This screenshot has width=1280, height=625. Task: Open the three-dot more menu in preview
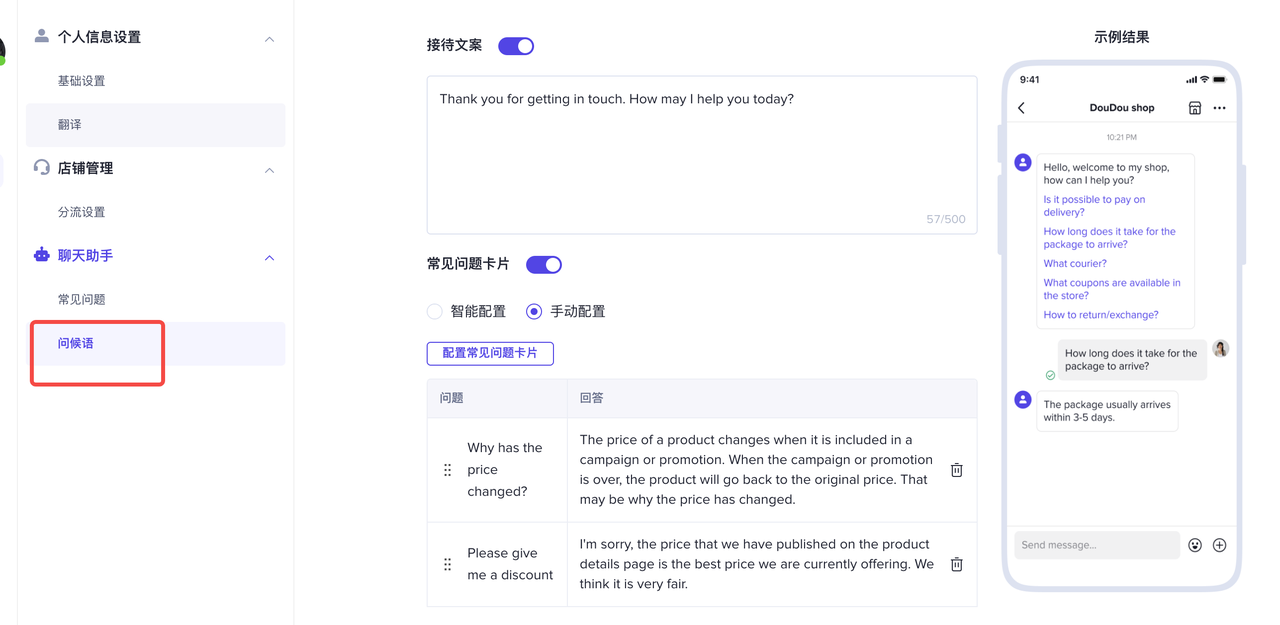pyautogui.click(x=1219, y=108)
